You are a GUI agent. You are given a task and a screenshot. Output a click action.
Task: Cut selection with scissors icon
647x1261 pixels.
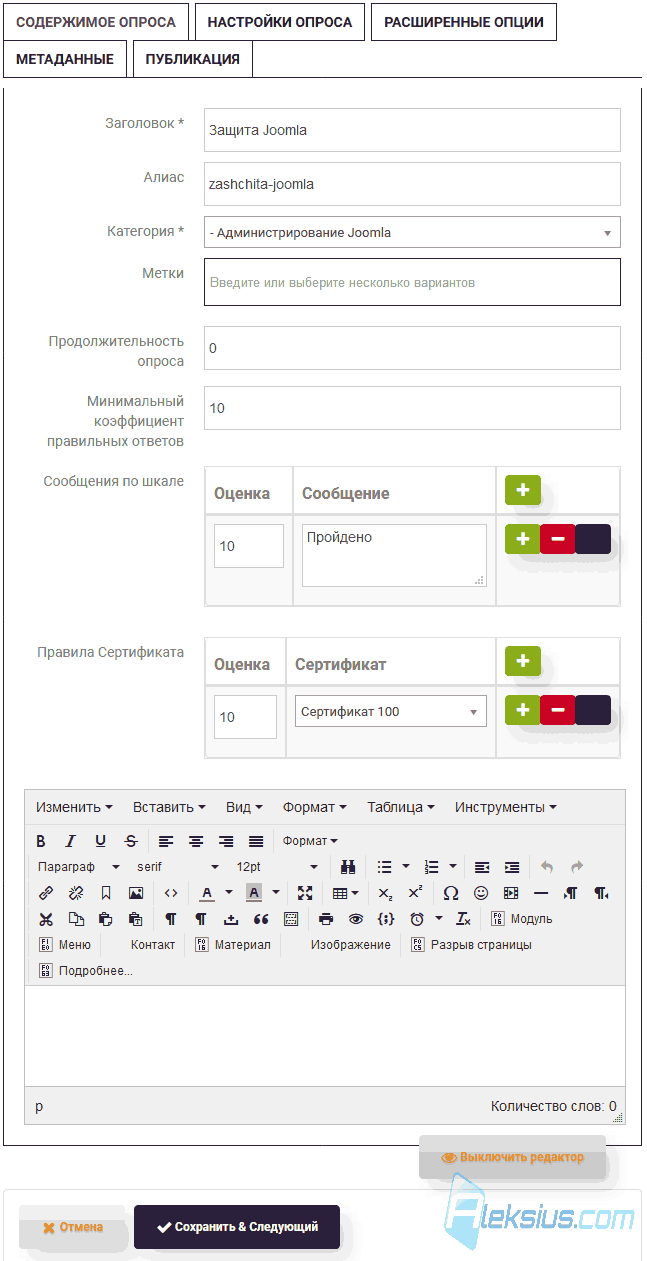click(46, 919)
